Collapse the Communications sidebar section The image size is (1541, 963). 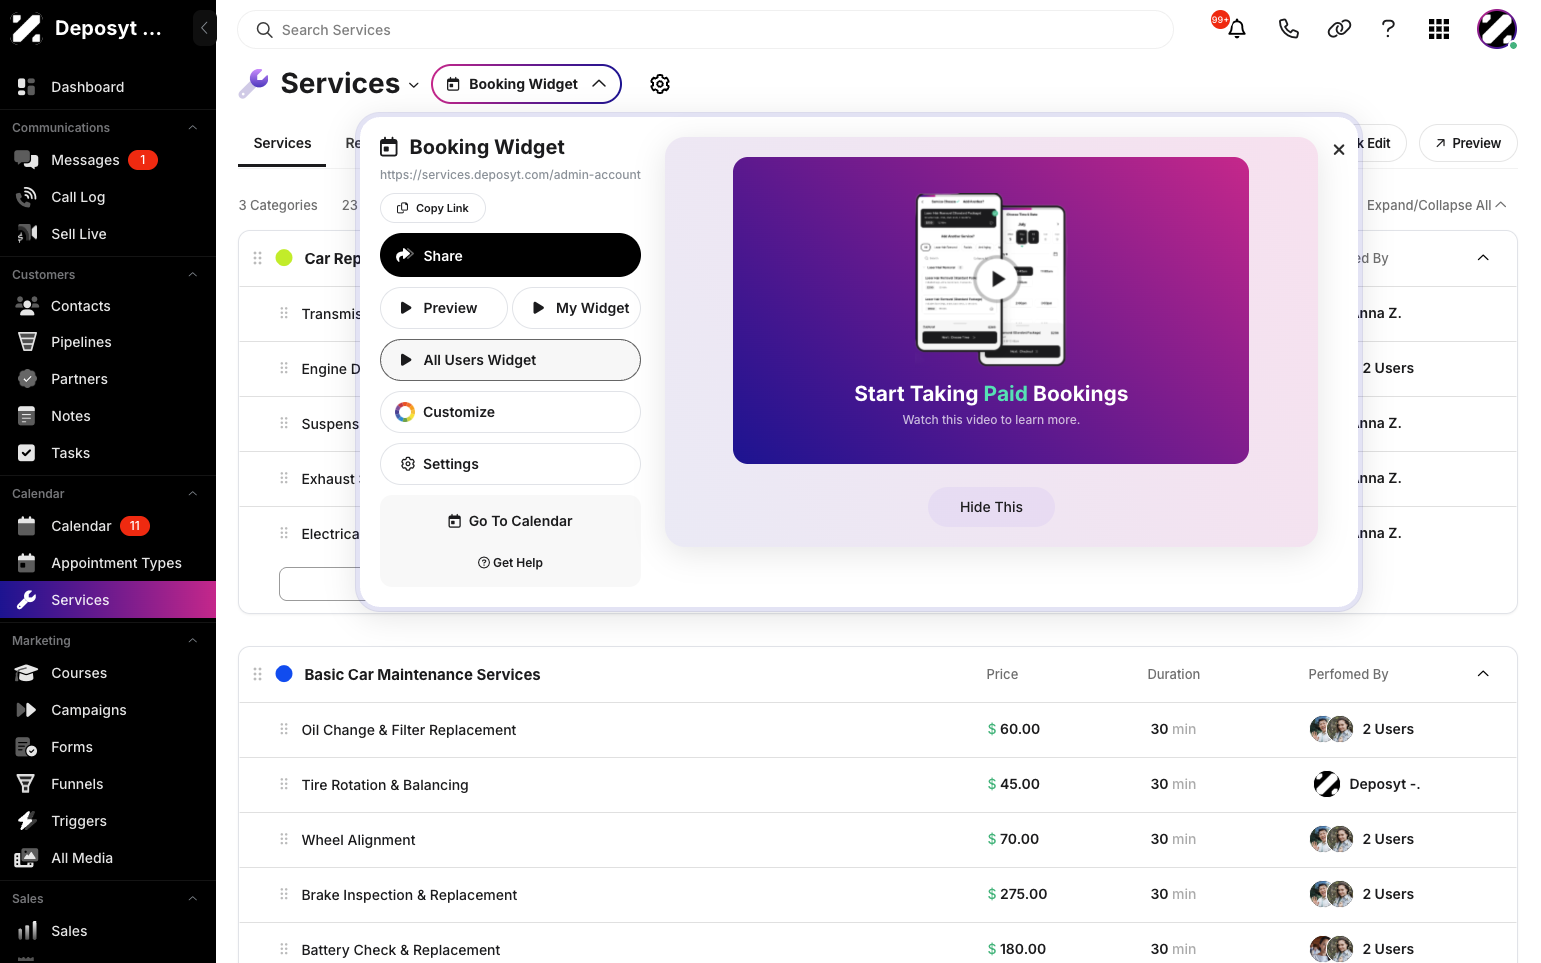(193, 128)
